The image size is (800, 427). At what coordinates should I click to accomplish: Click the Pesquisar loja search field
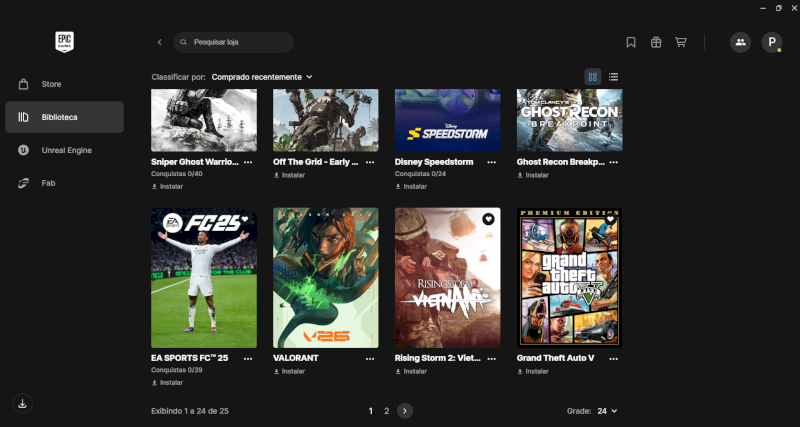(233, 42)
